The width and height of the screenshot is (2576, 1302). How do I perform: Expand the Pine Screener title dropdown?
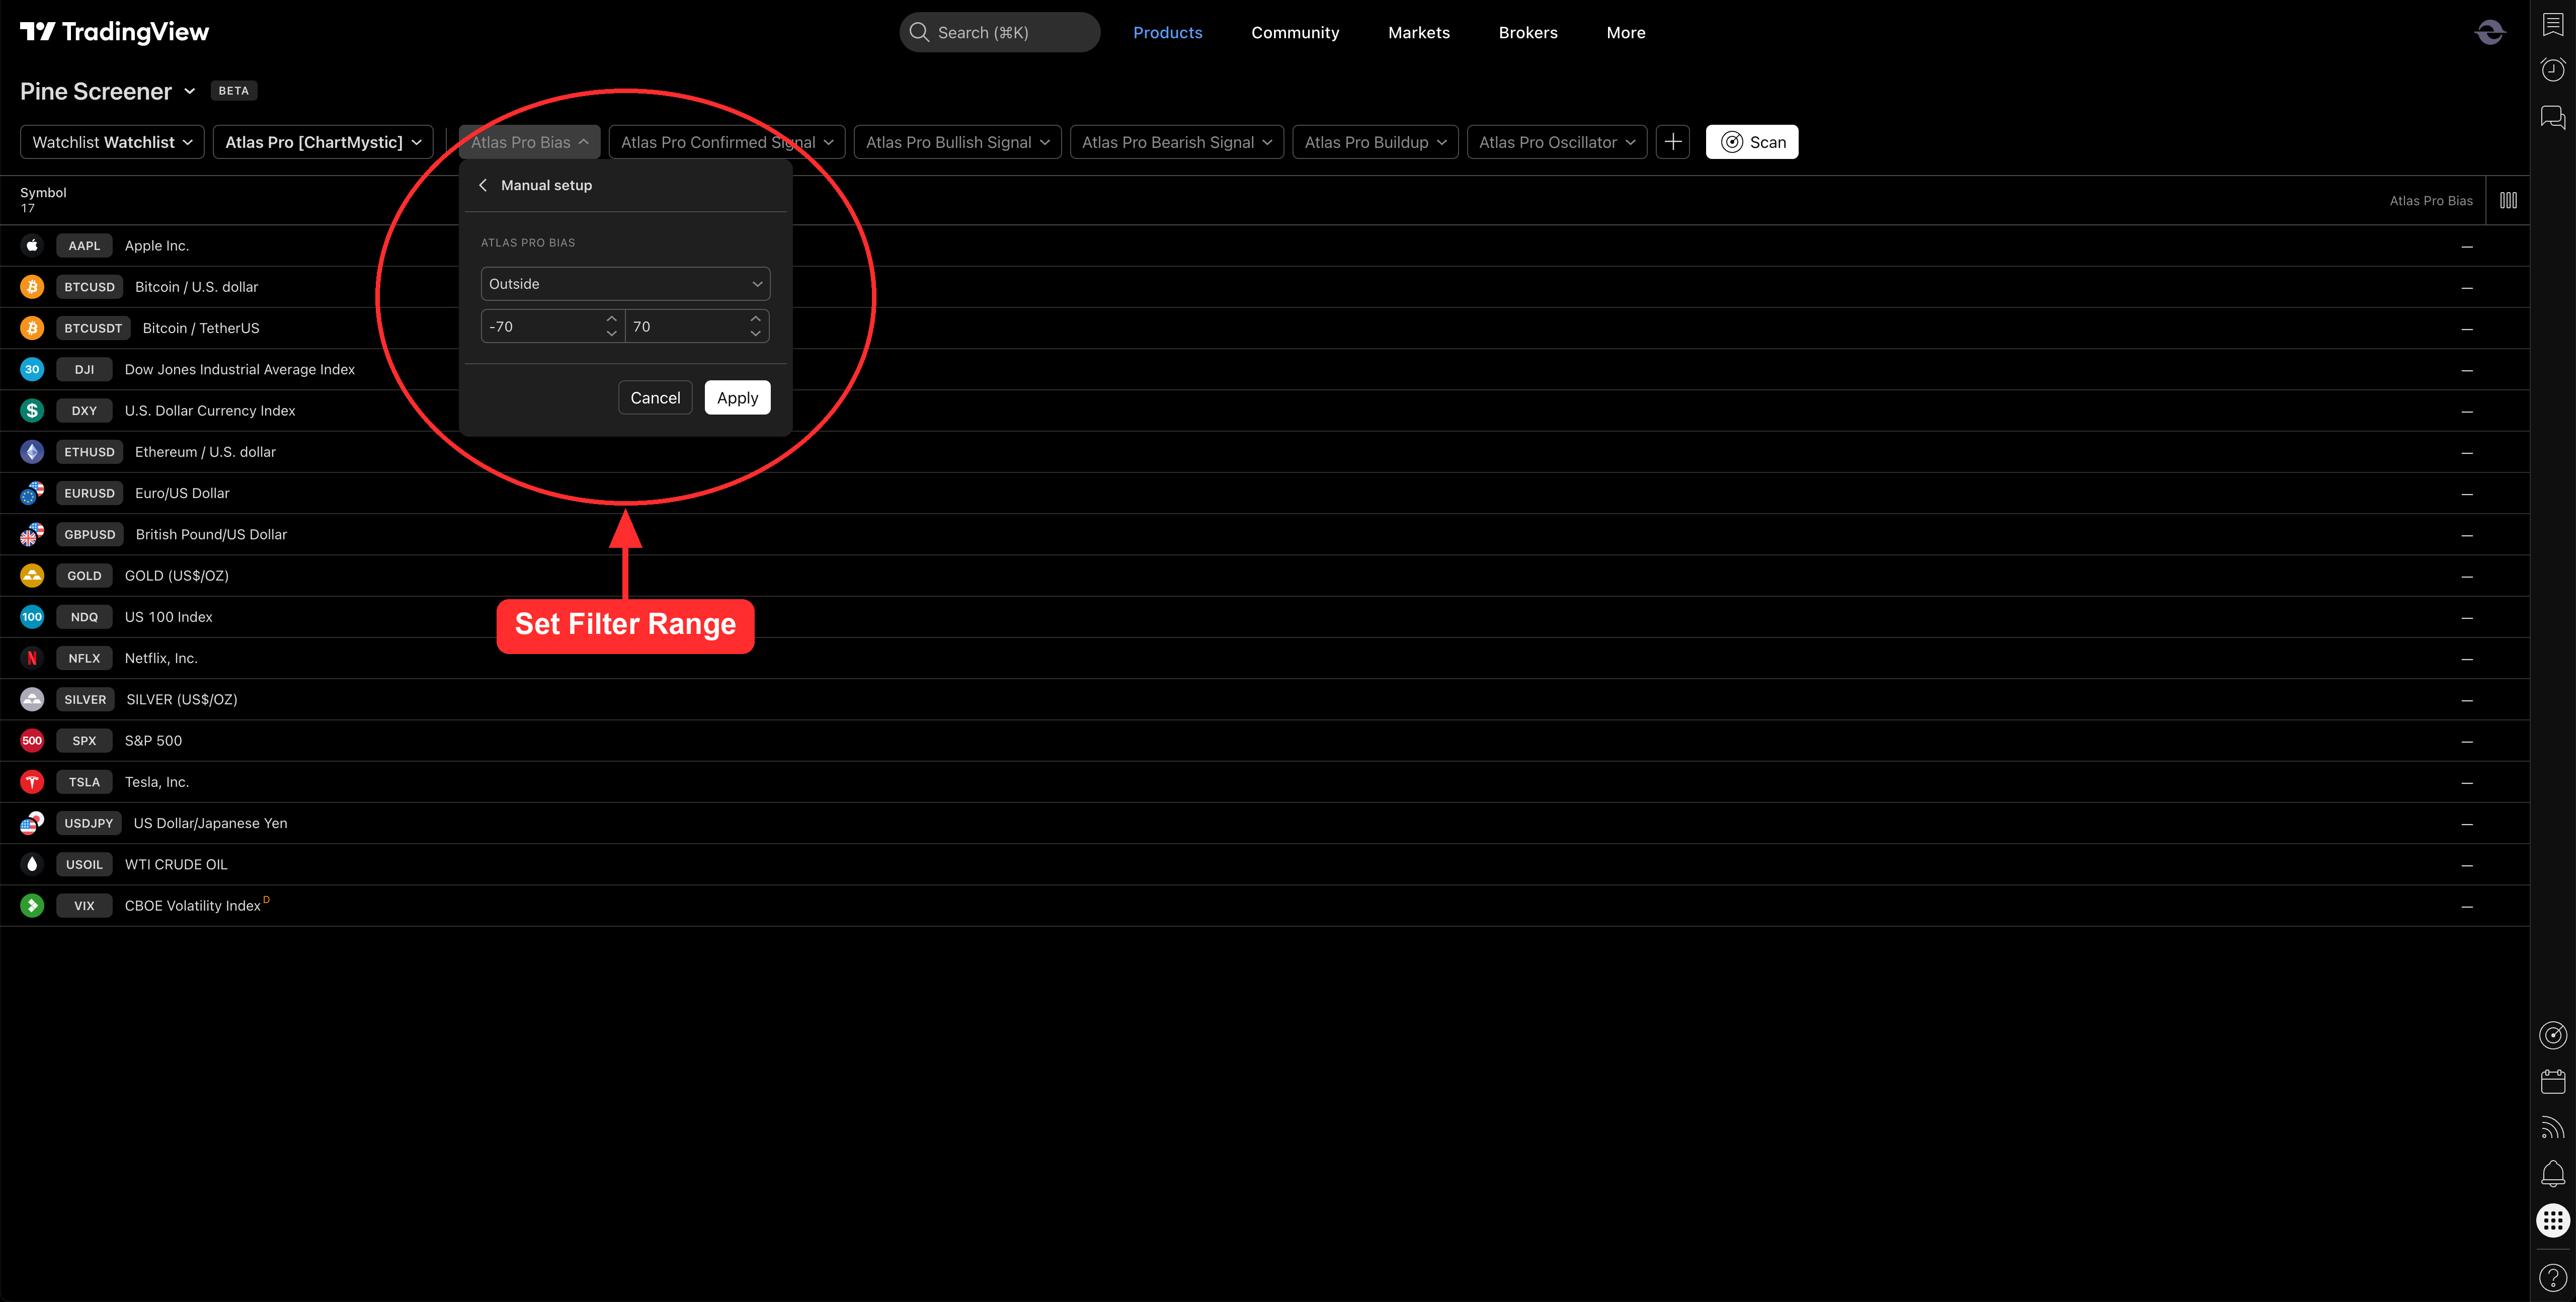189,91
